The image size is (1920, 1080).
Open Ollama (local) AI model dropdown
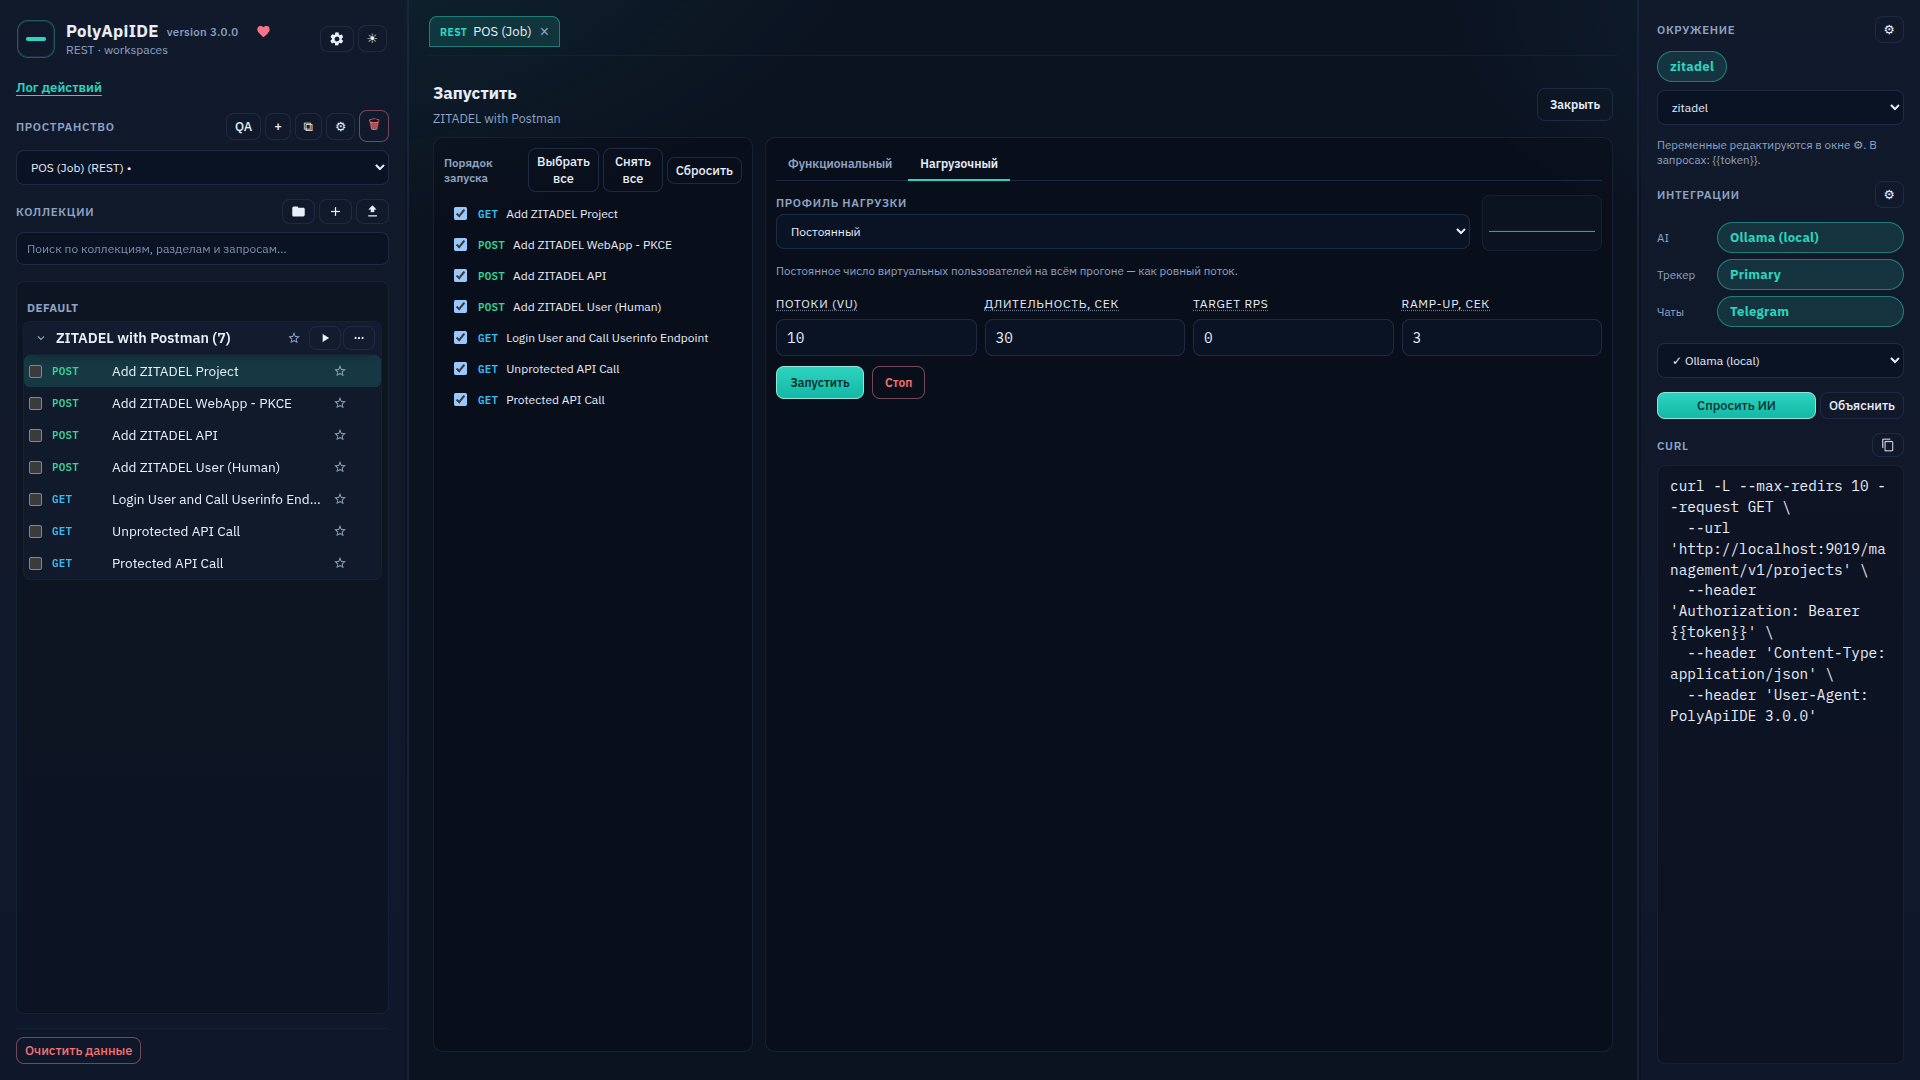click(x=1779, y=361)
